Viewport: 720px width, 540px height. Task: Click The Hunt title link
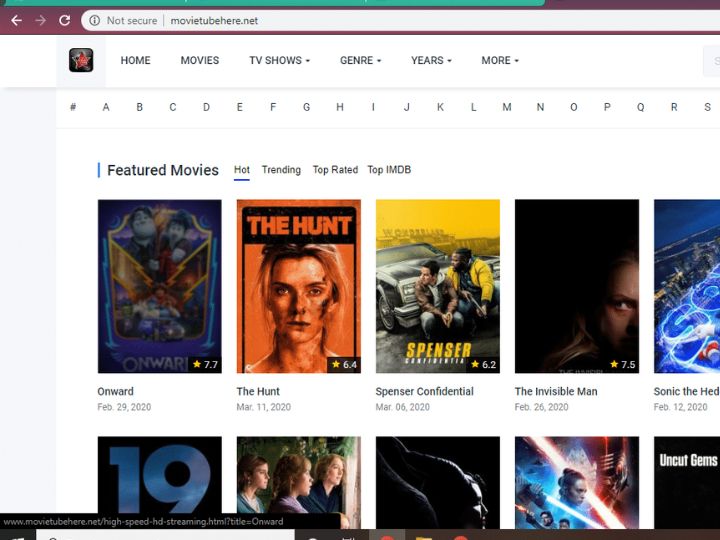258,392
